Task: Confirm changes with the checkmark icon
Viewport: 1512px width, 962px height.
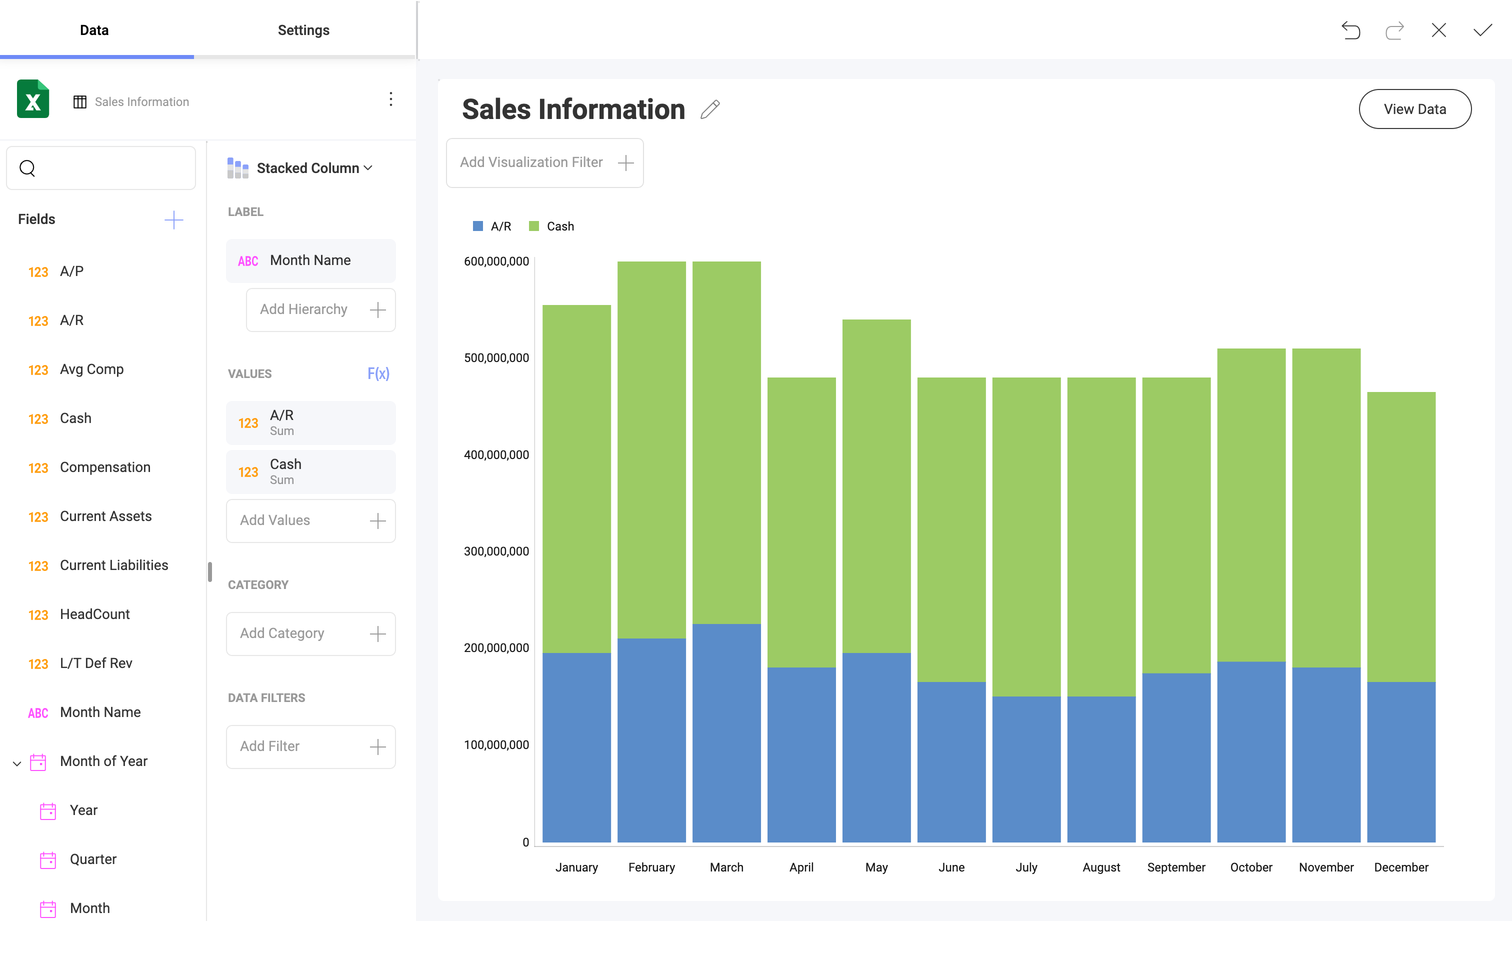Action: coord(1483,30)
